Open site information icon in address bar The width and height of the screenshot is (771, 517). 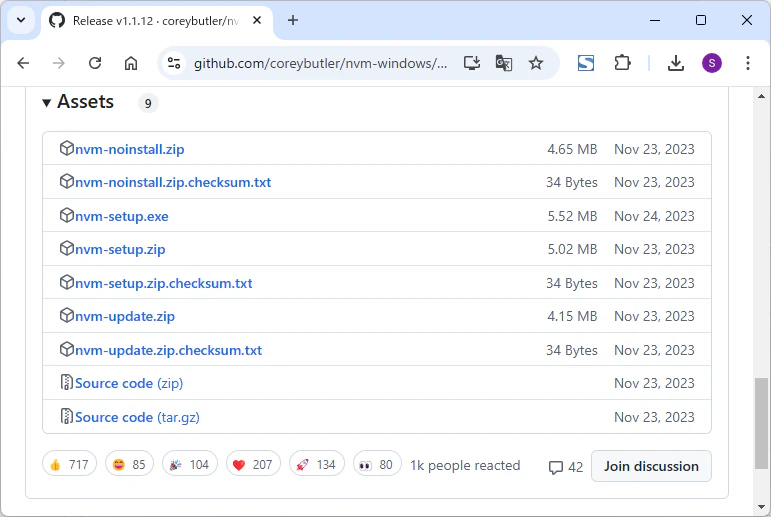coord(174,63)
